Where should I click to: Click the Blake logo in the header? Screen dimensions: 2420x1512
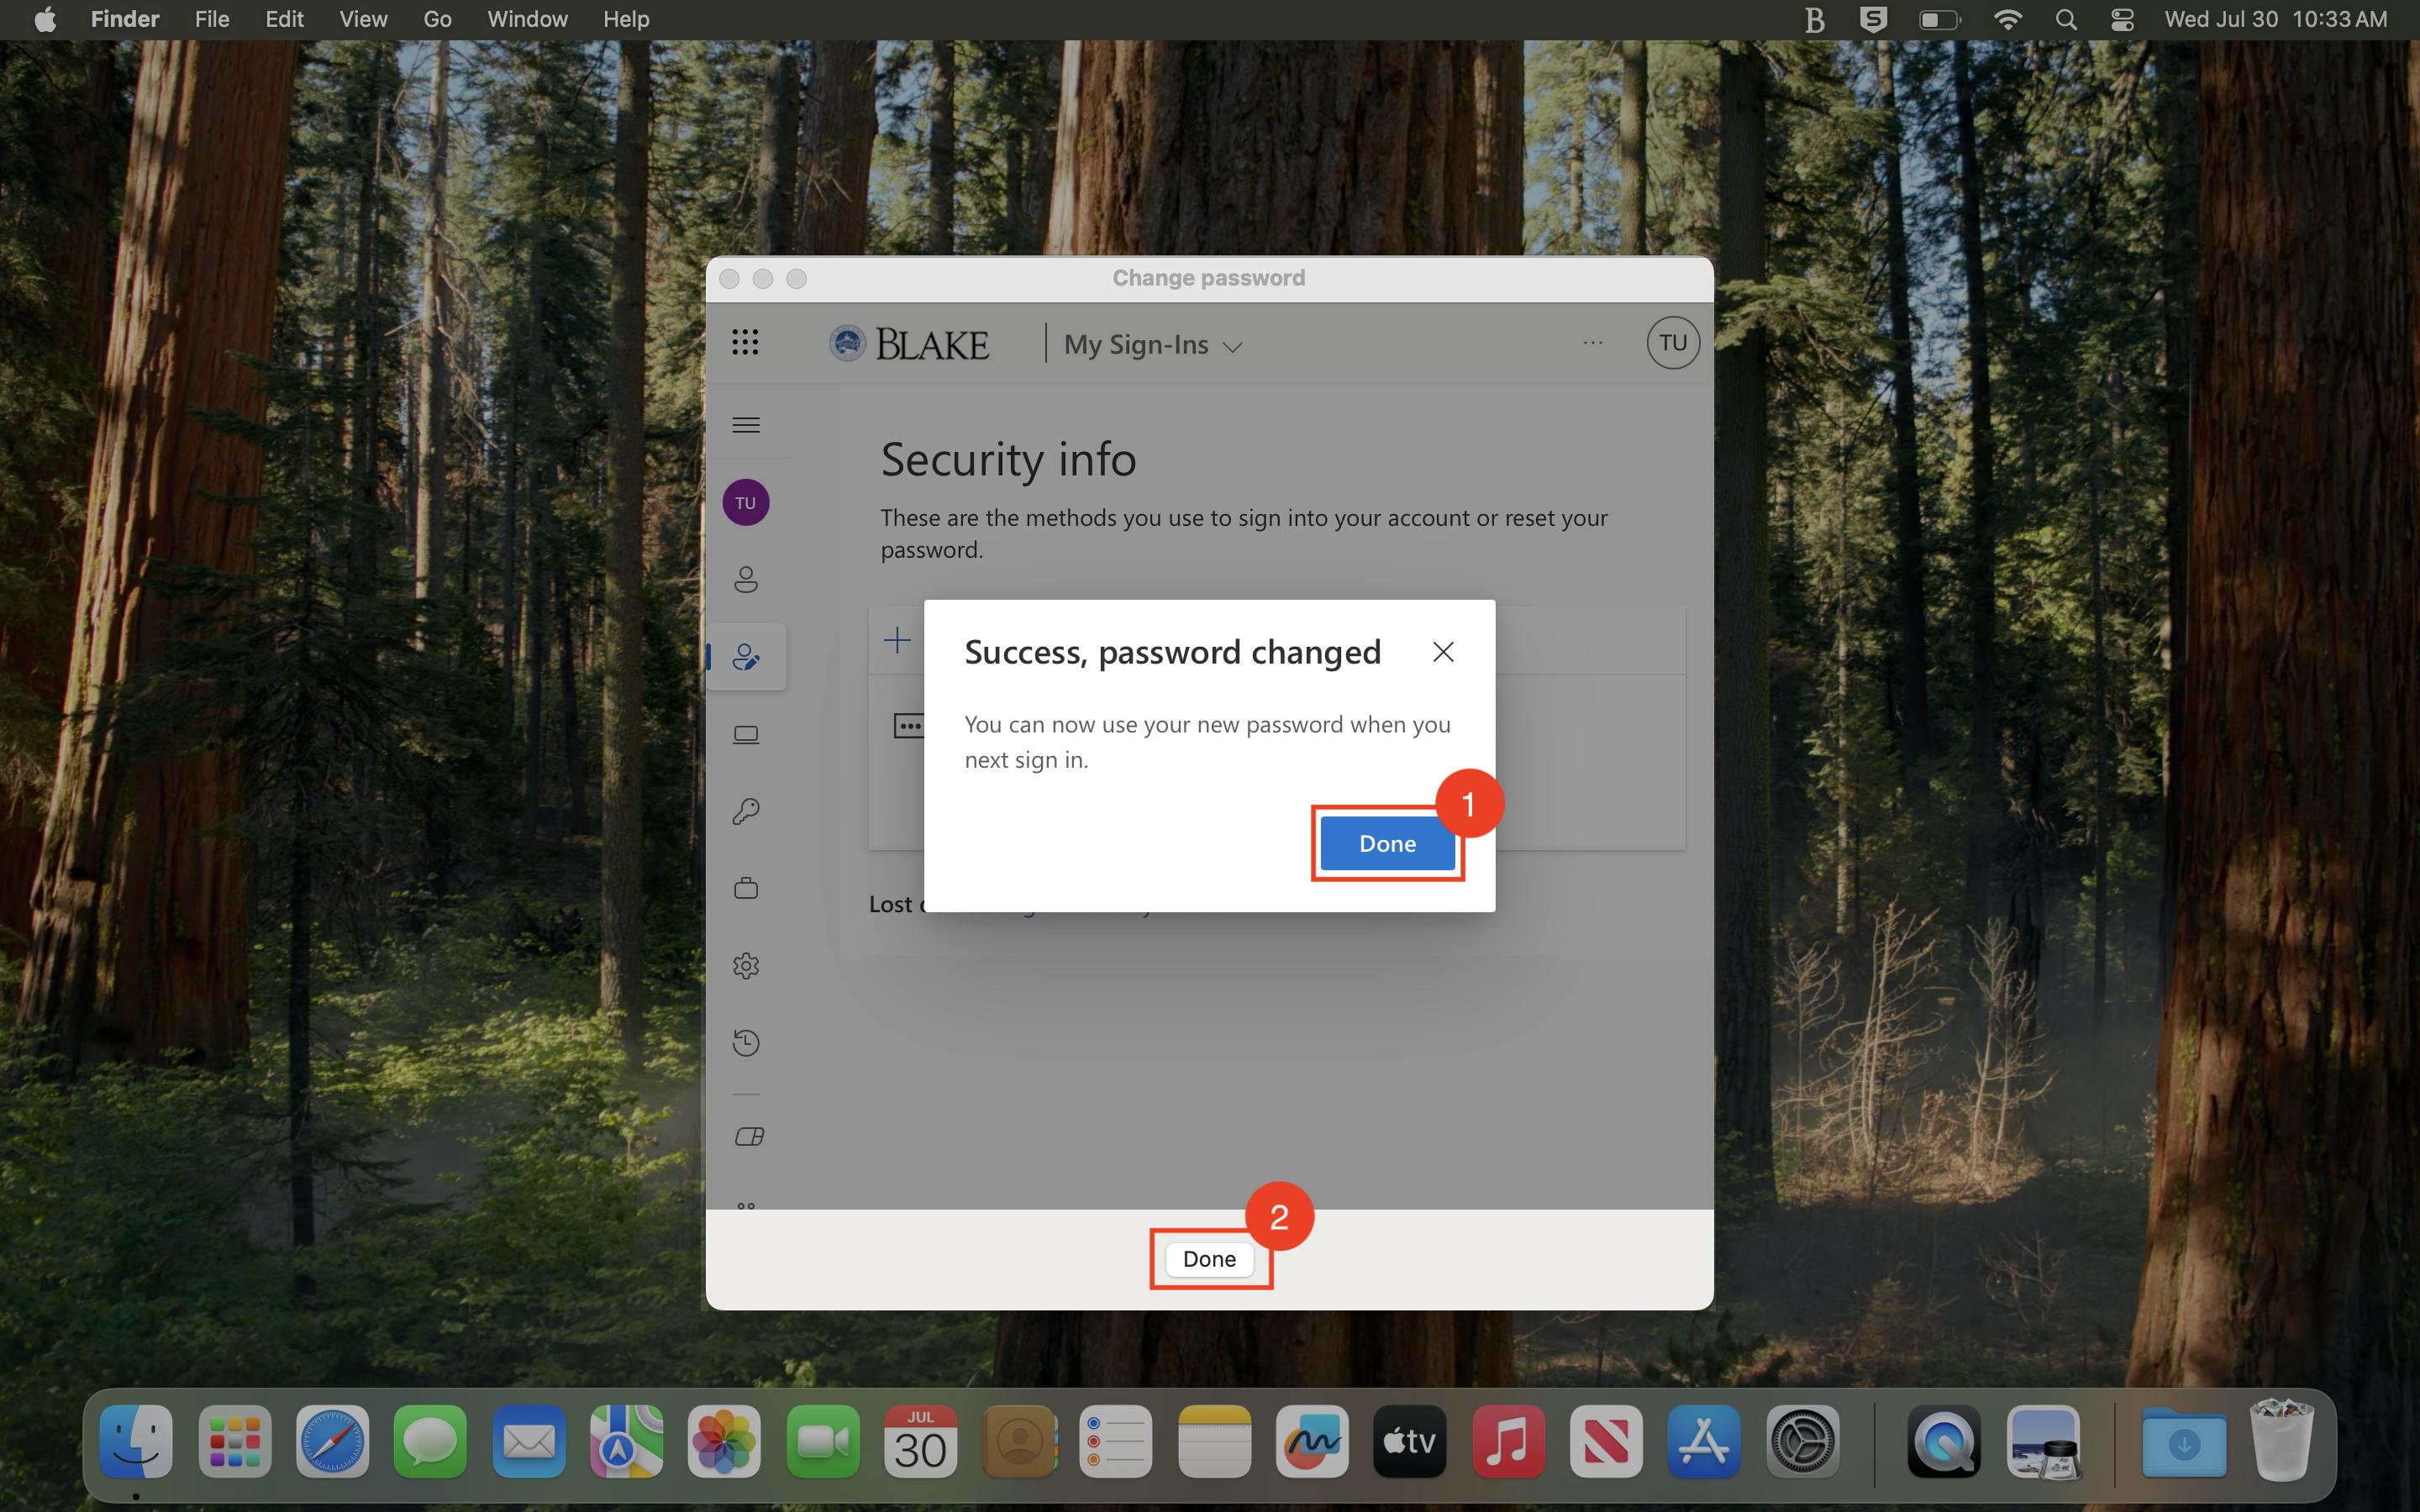click(x=909, y=343)
